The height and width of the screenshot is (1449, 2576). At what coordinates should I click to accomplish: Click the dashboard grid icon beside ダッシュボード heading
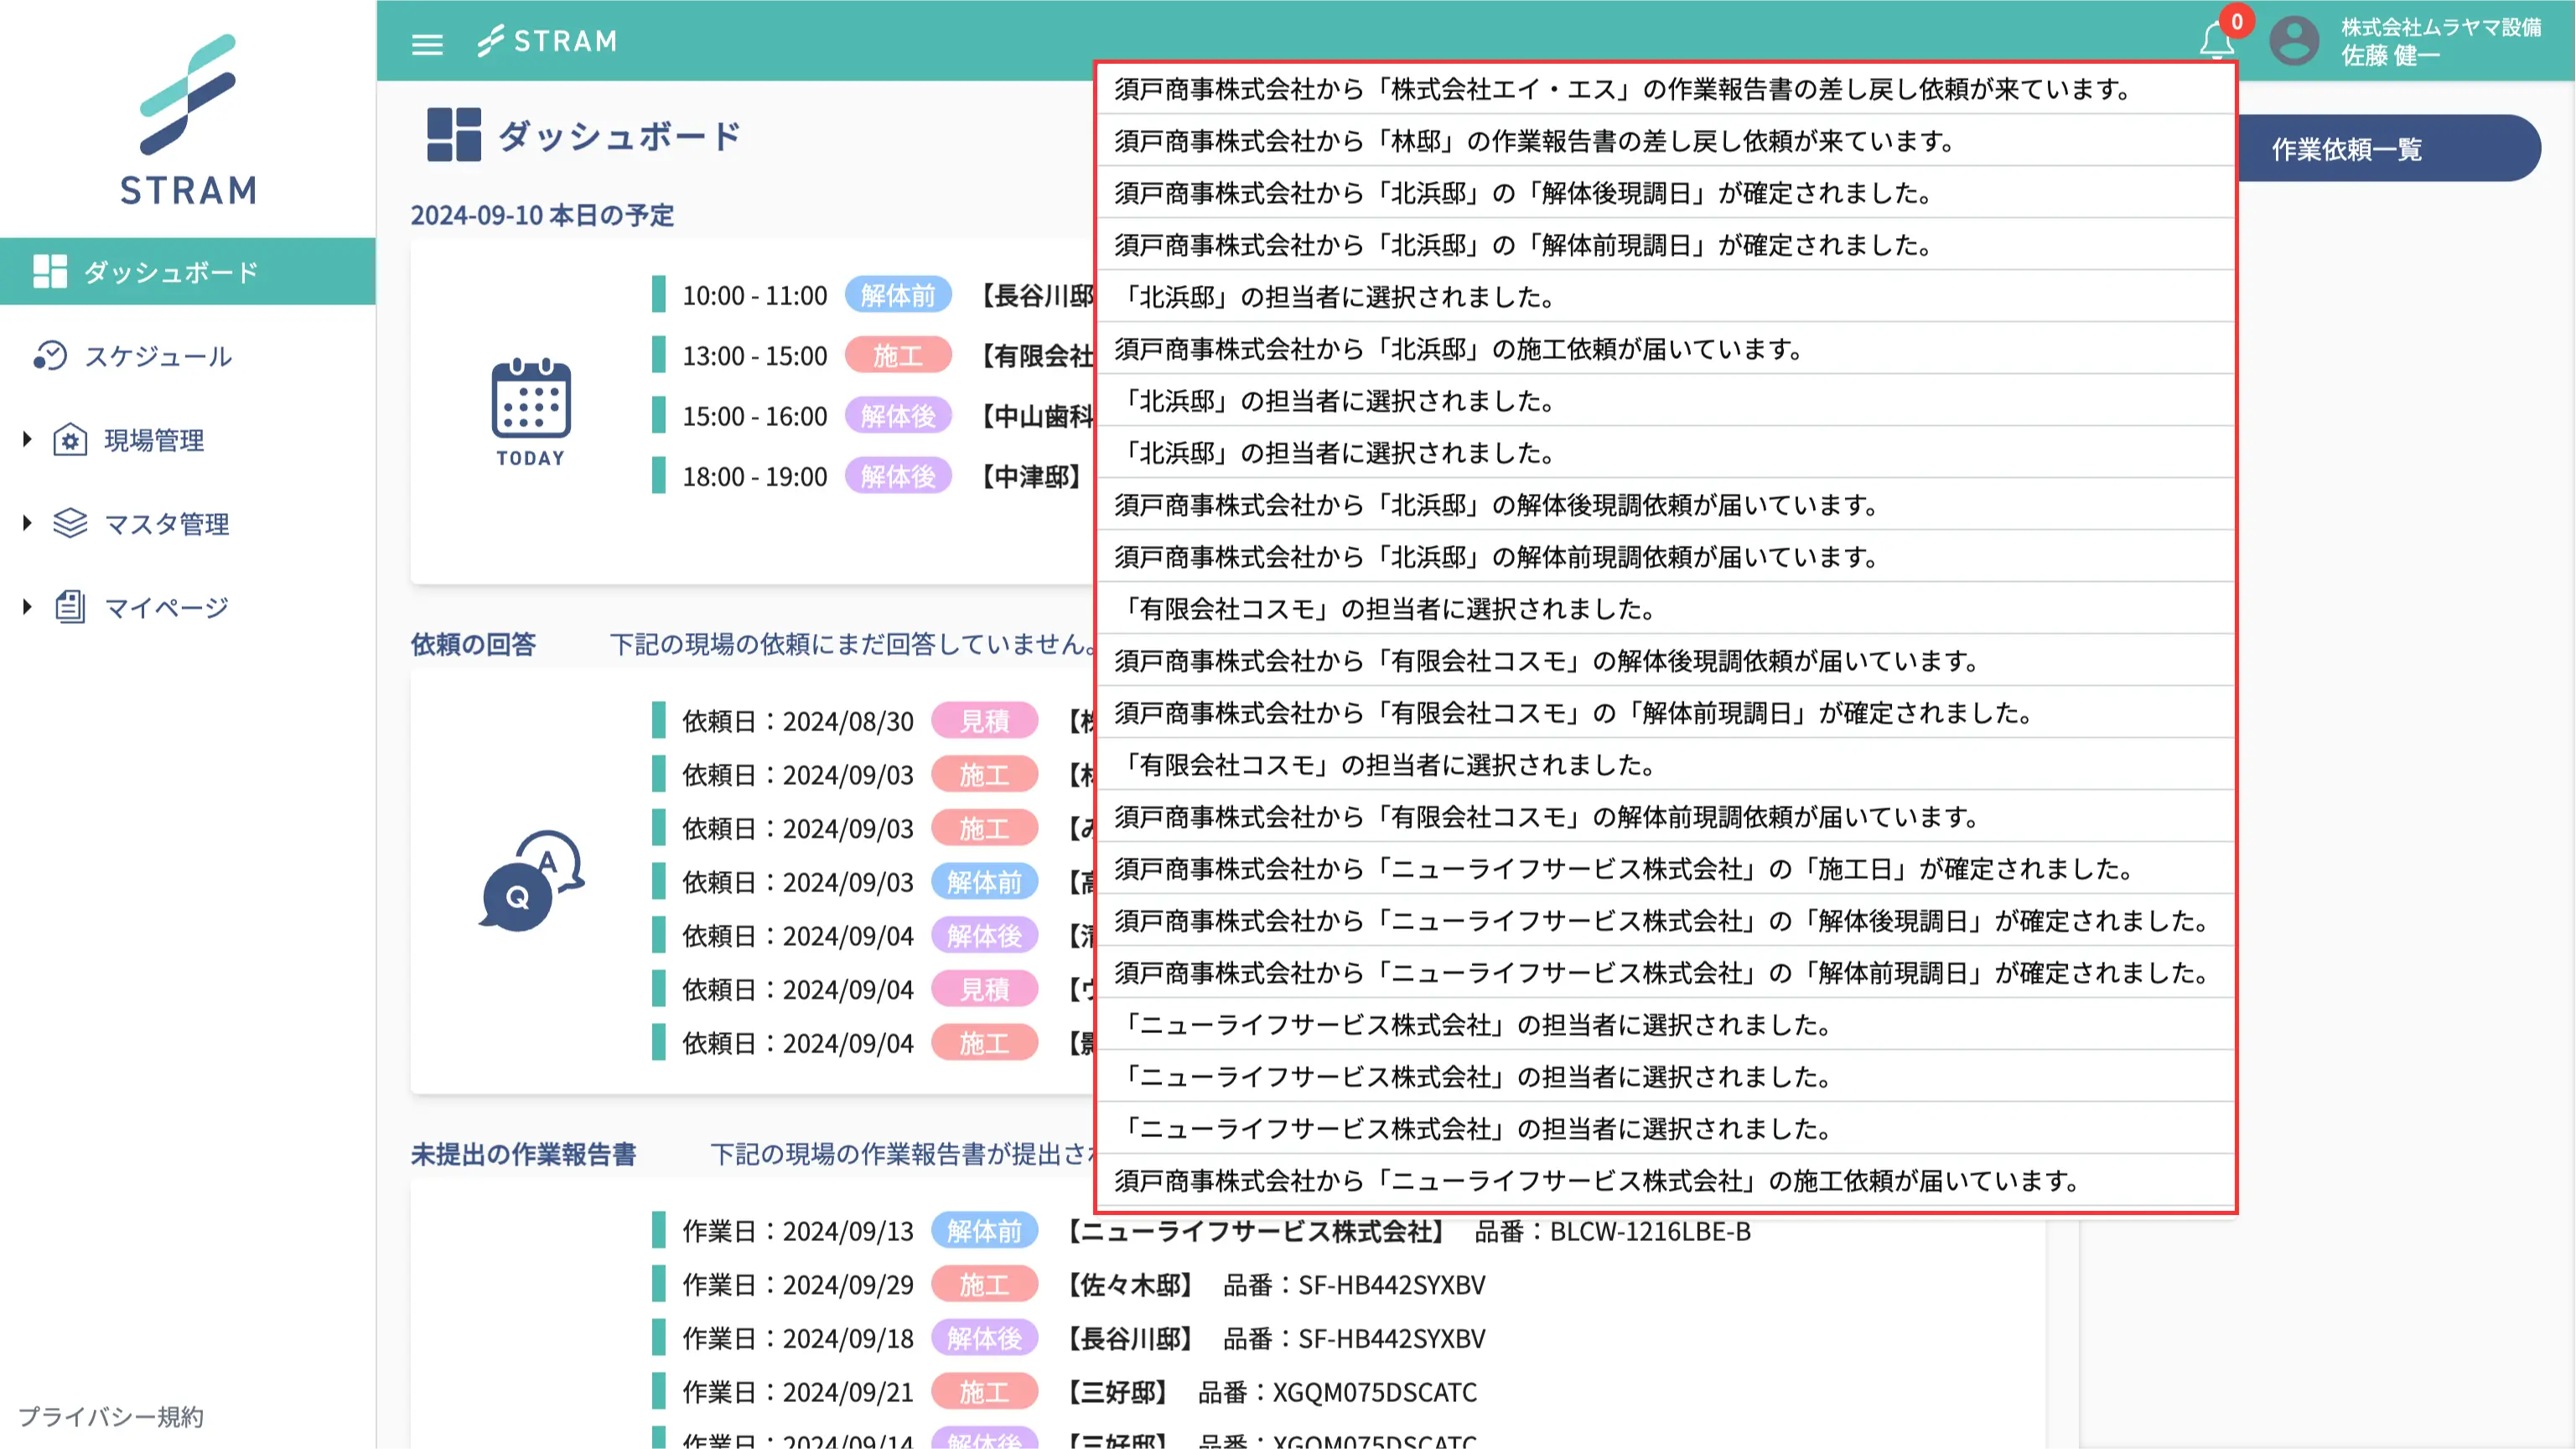pyautogui.click(x=456, y=135)
